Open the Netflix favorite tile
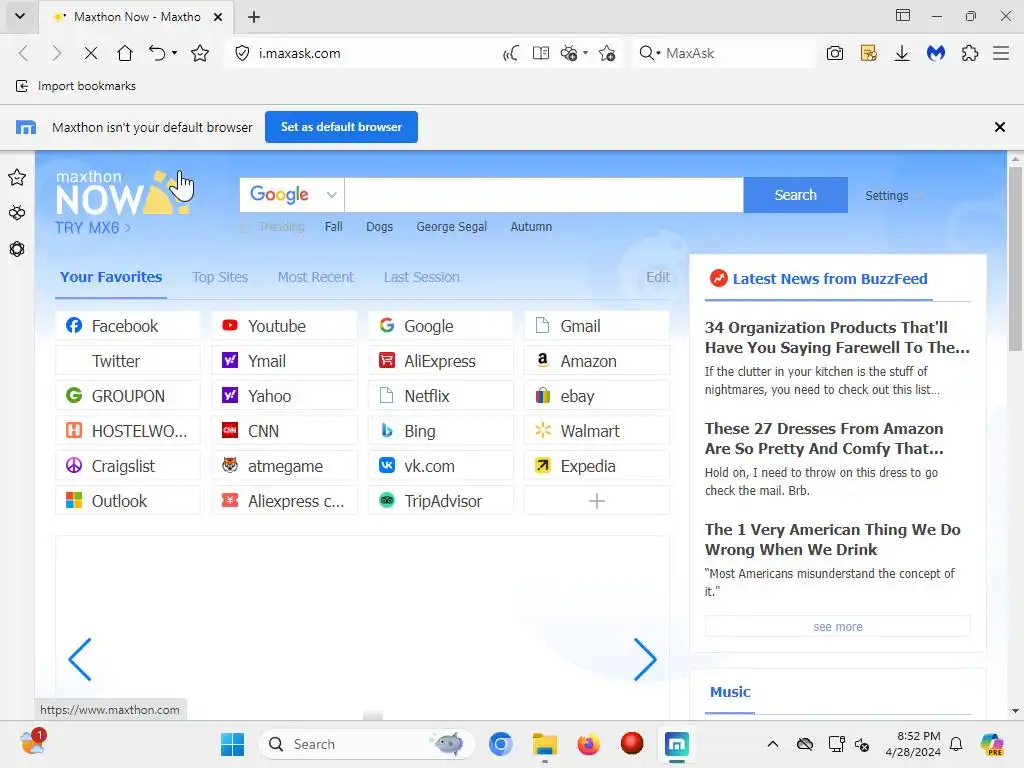 [441, 396]
